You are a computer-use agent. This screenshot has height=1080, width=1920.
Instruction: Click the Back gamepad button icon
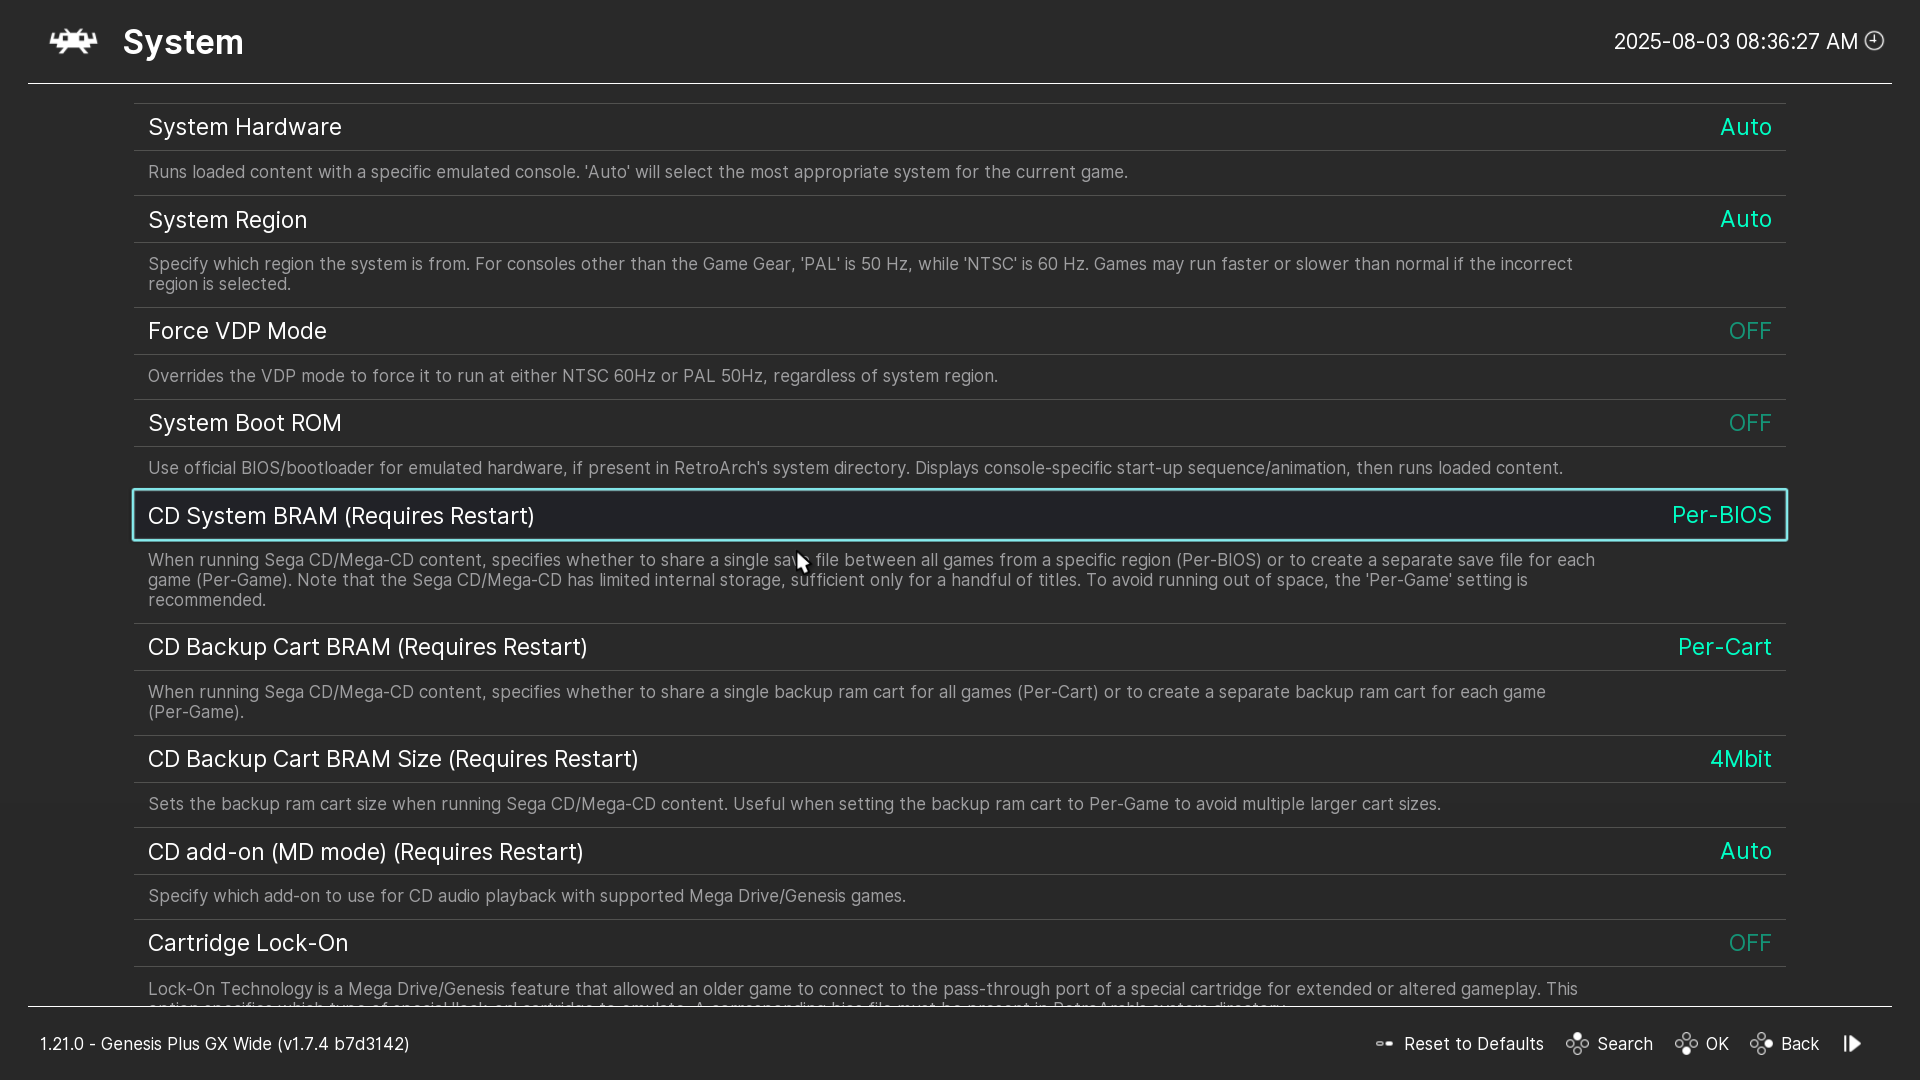pos(1762,1044)
